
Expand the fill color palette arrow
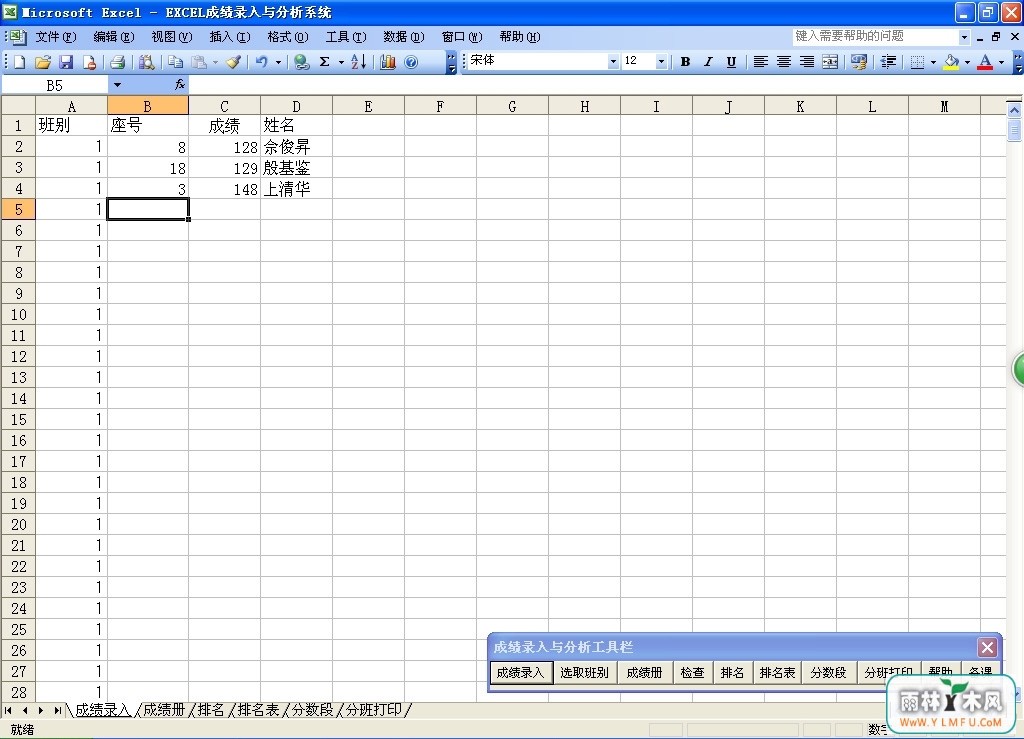coord(967,62)
